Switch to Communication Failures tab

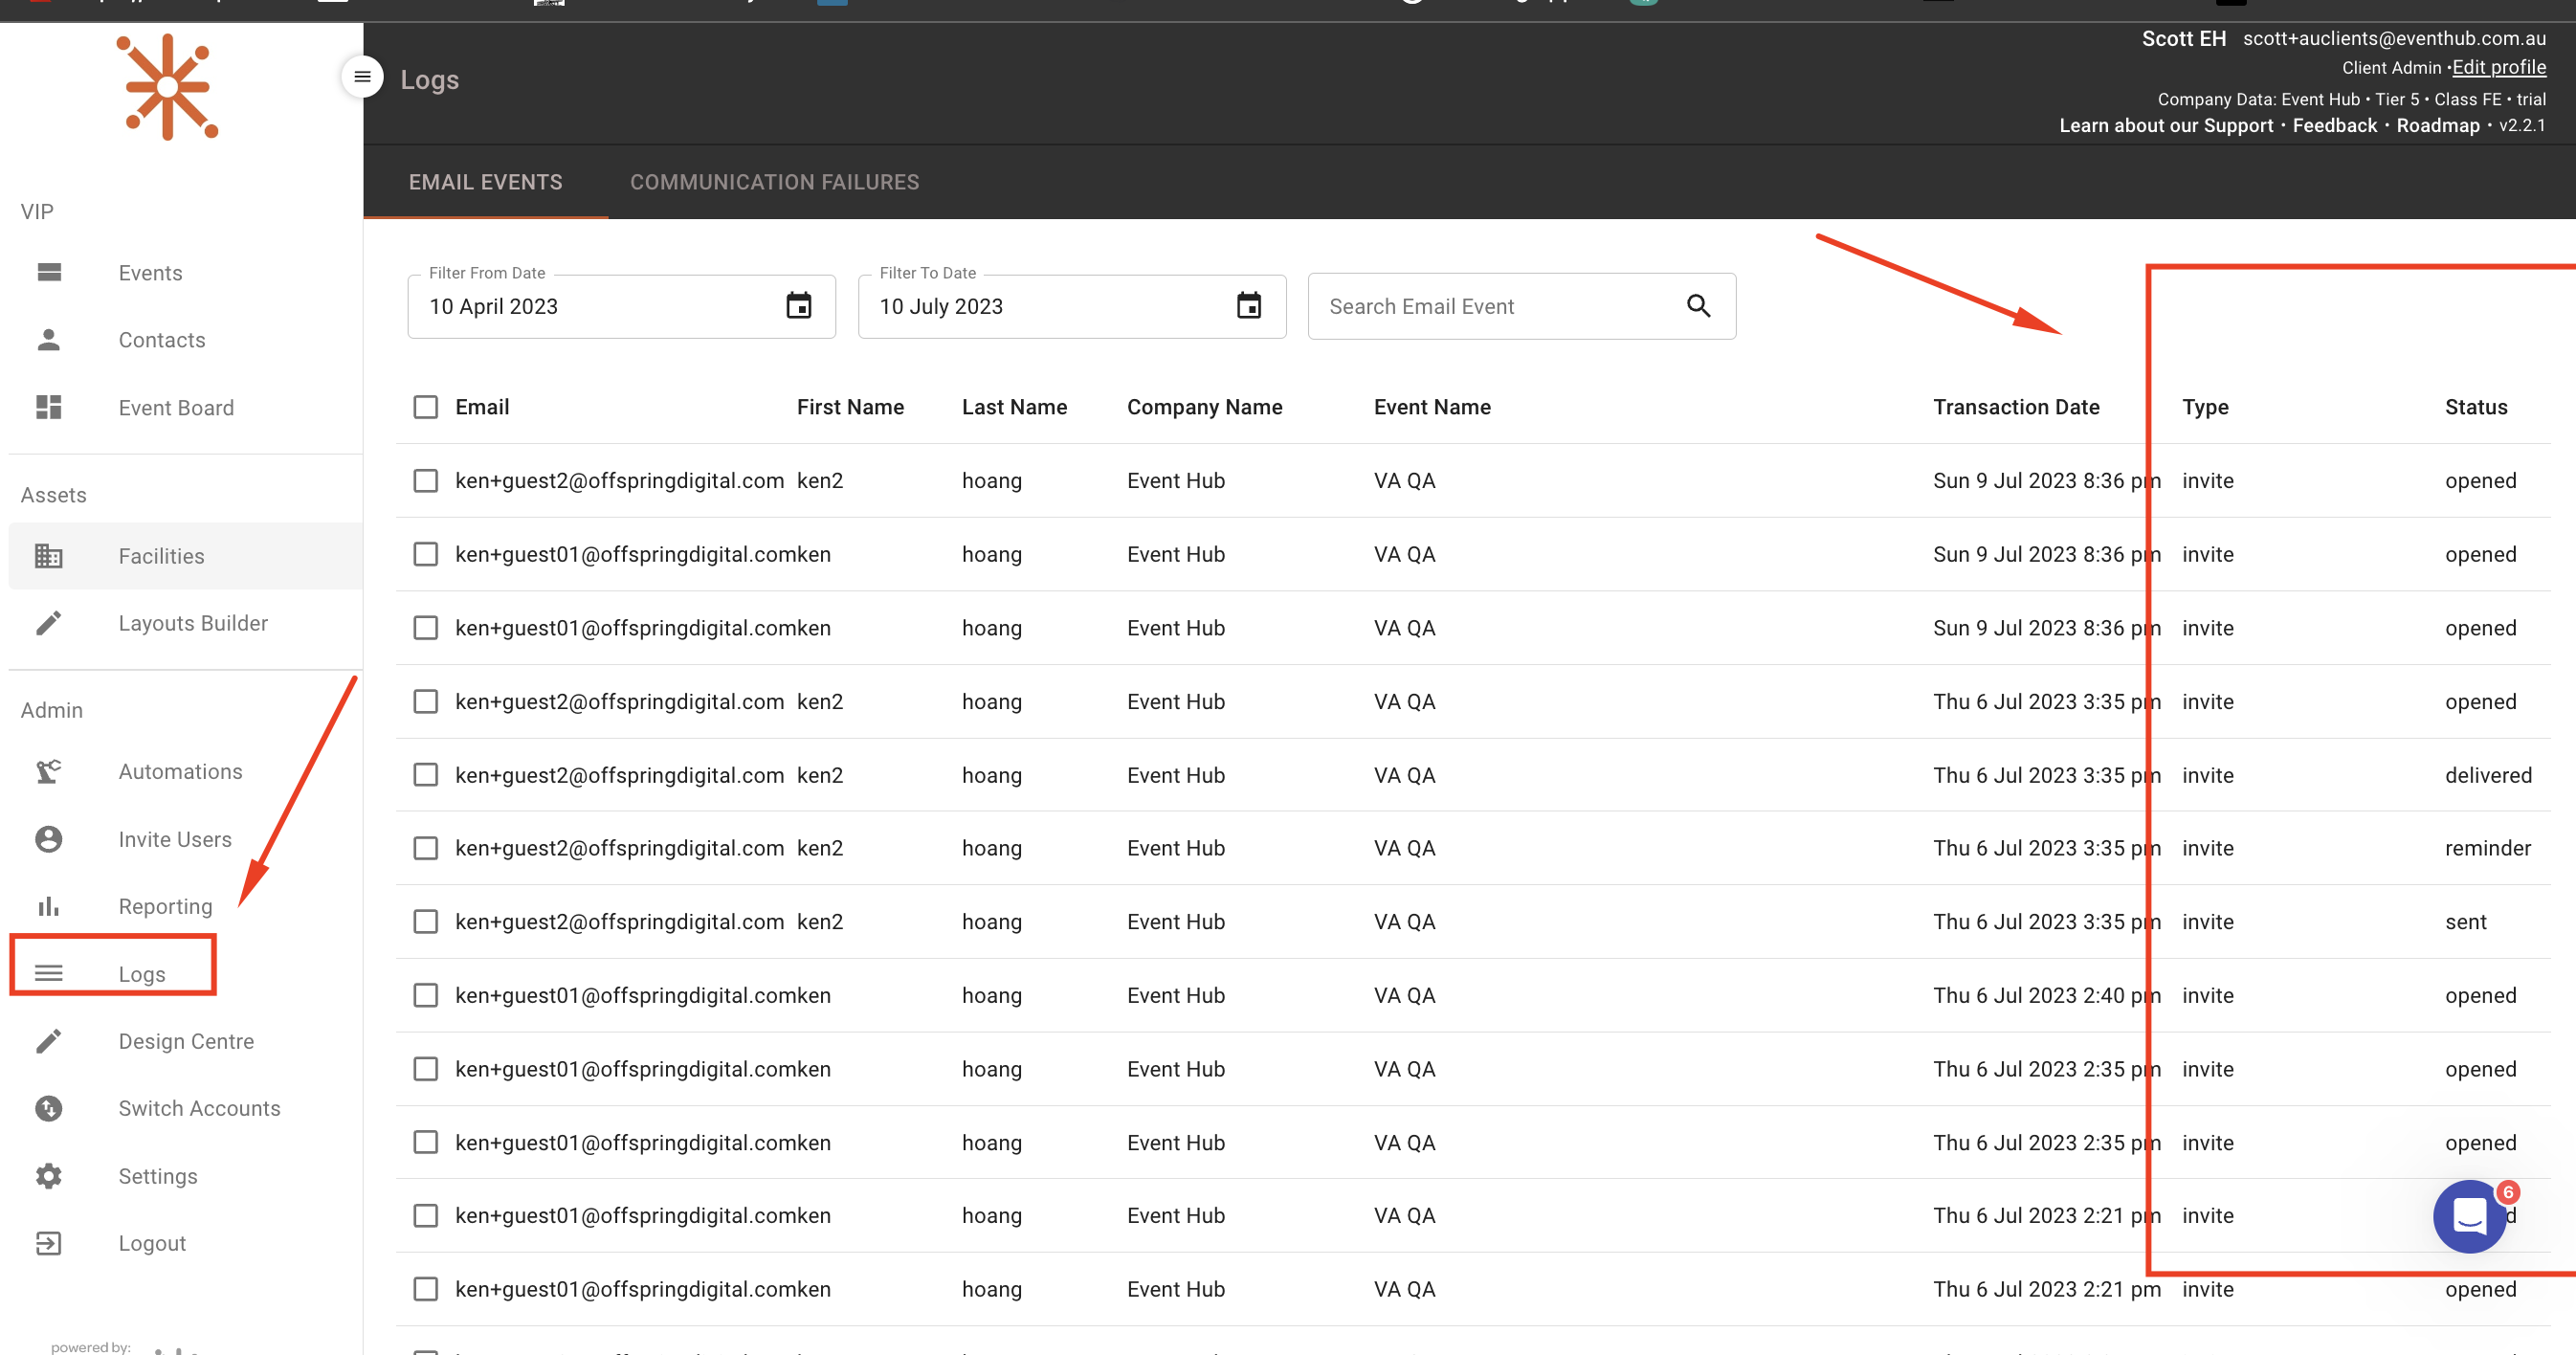tap(774, 182)
